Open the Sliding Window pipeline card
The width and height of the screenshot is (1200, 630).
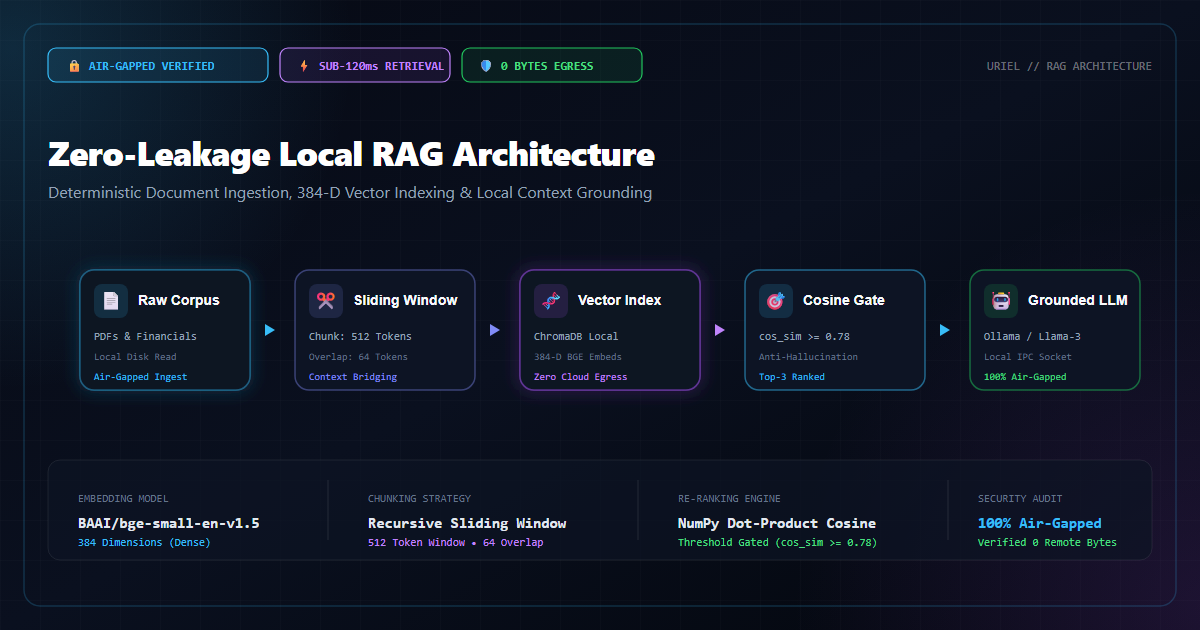pos(385,330)
